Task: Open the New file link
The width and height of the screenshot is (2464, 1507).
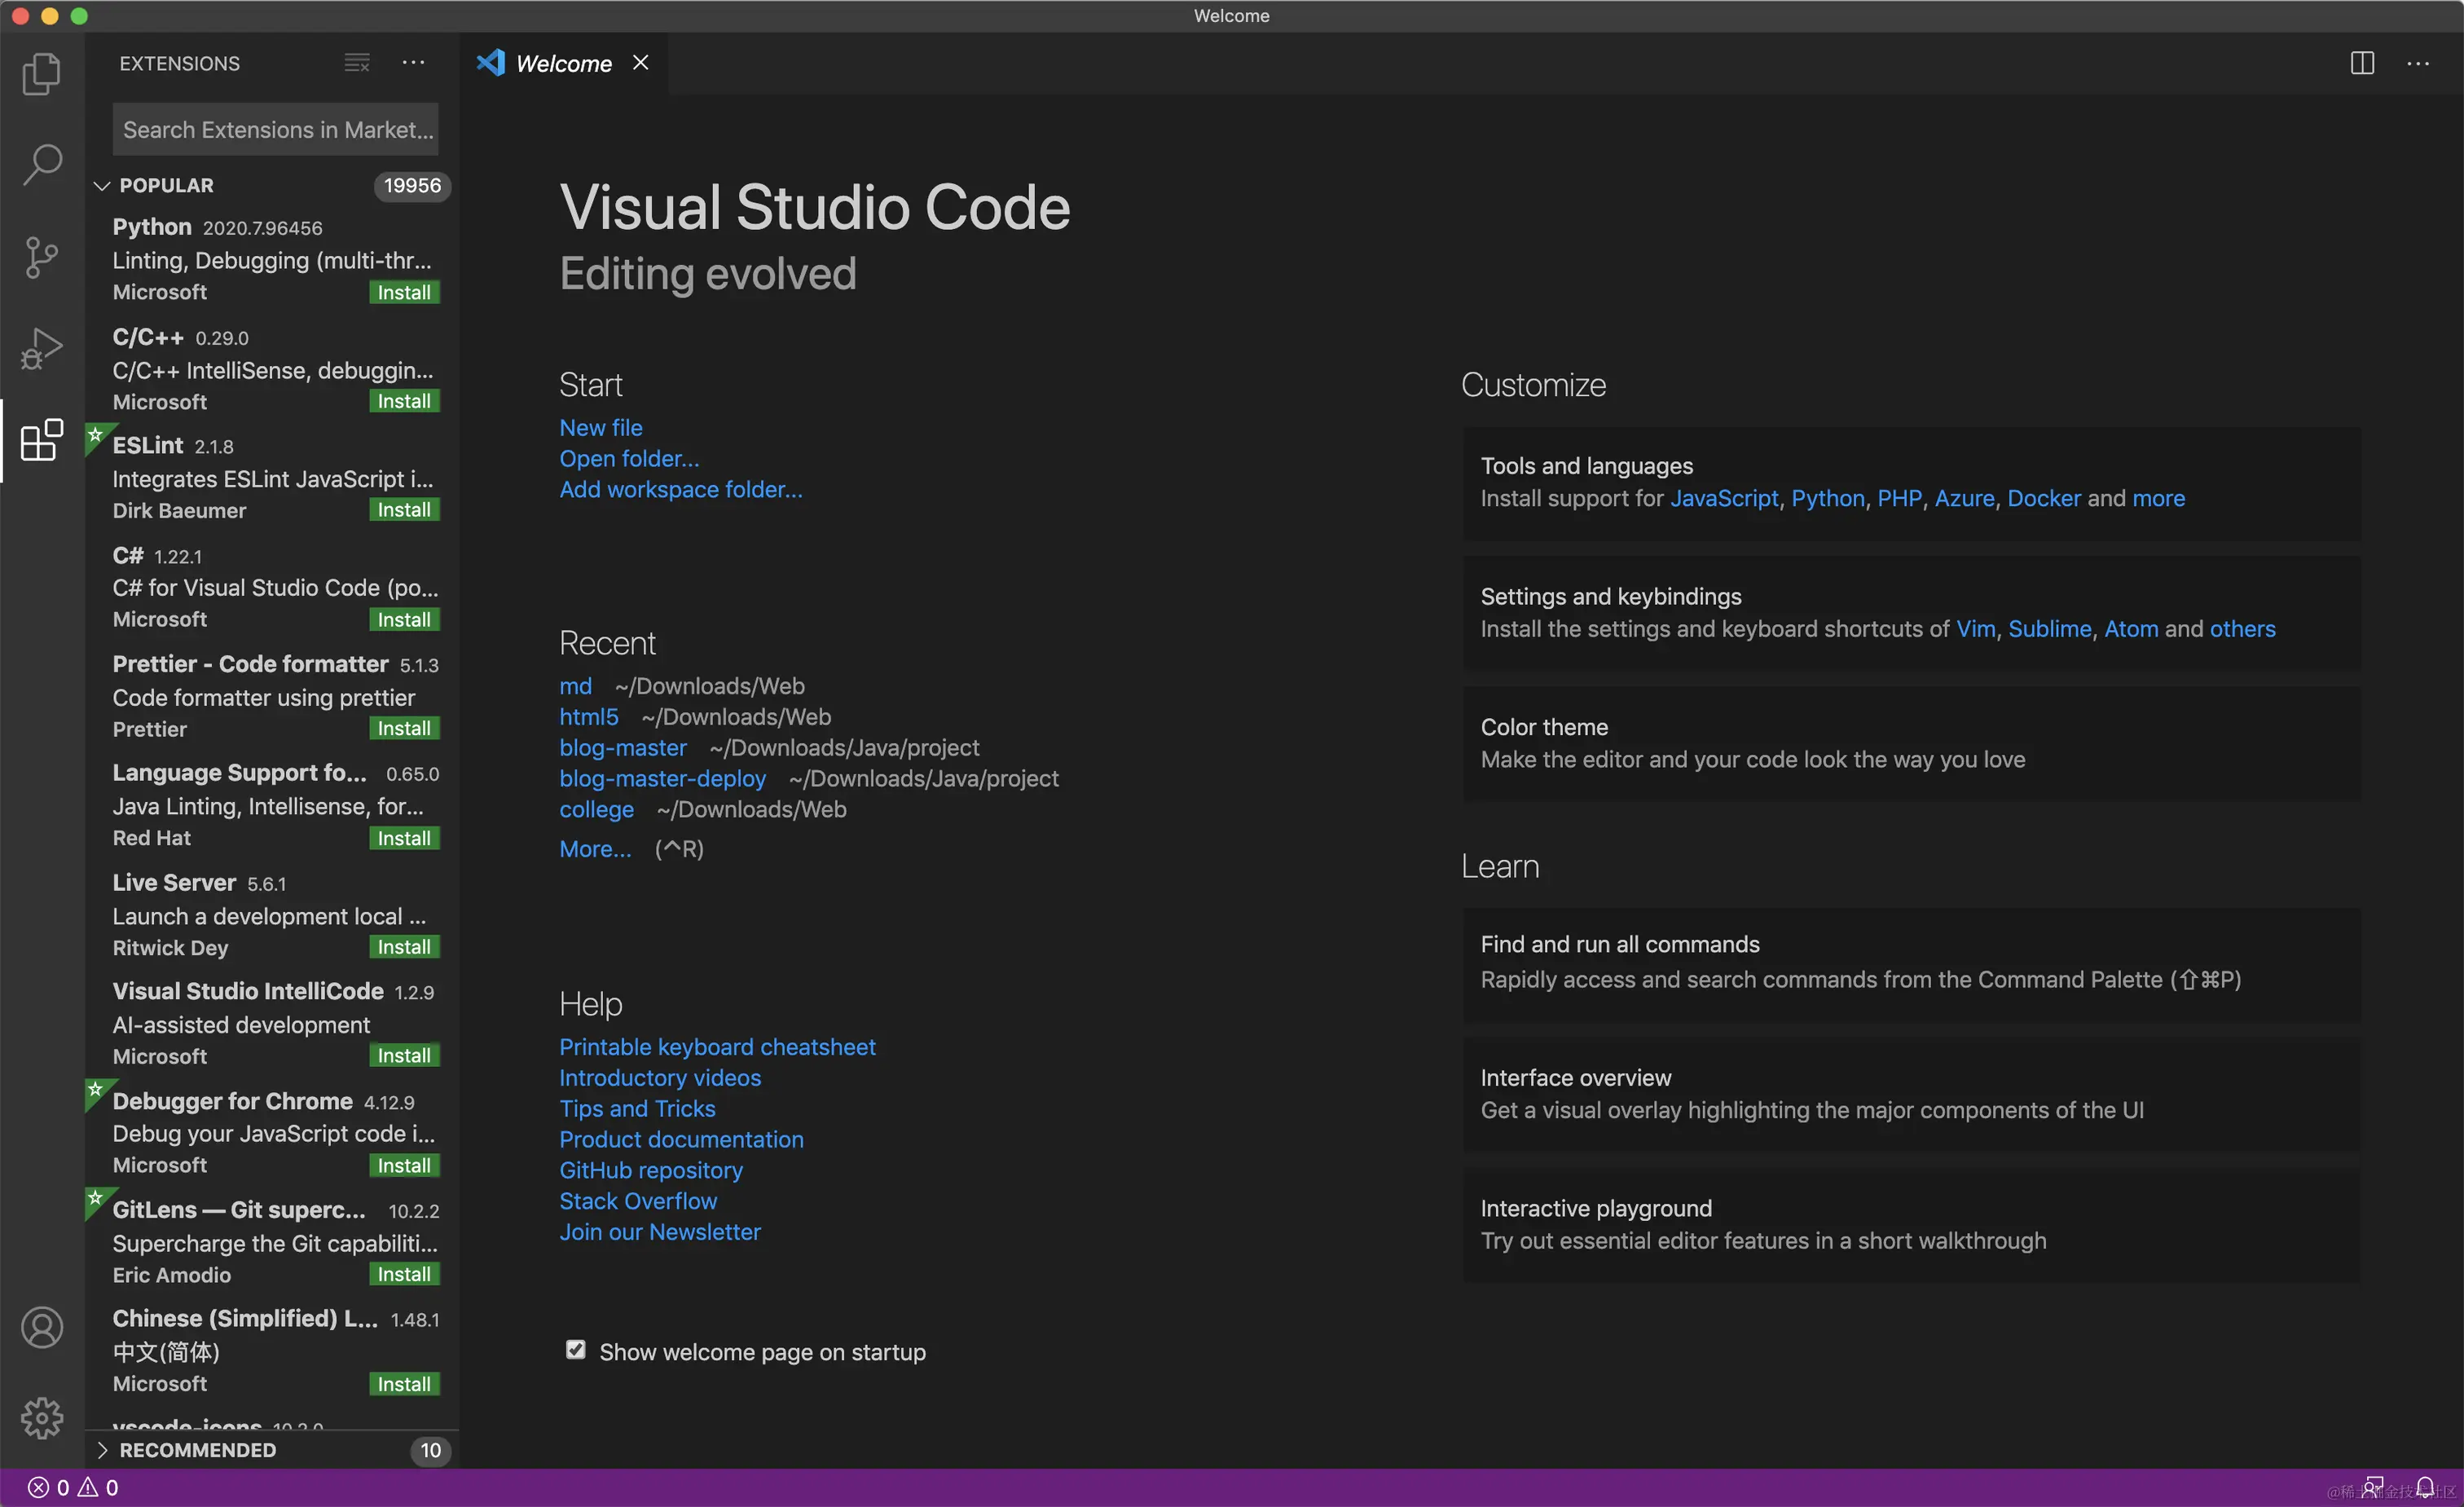Action: pos(600,427)
